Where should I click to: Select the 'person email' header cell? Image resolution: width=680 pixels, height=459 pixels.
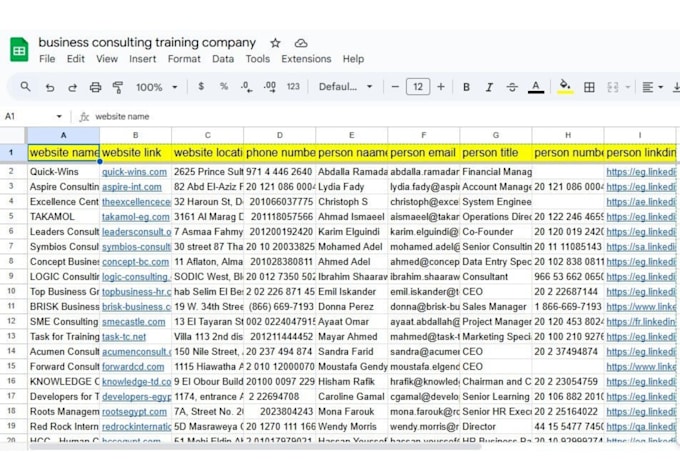click(424, 153)
